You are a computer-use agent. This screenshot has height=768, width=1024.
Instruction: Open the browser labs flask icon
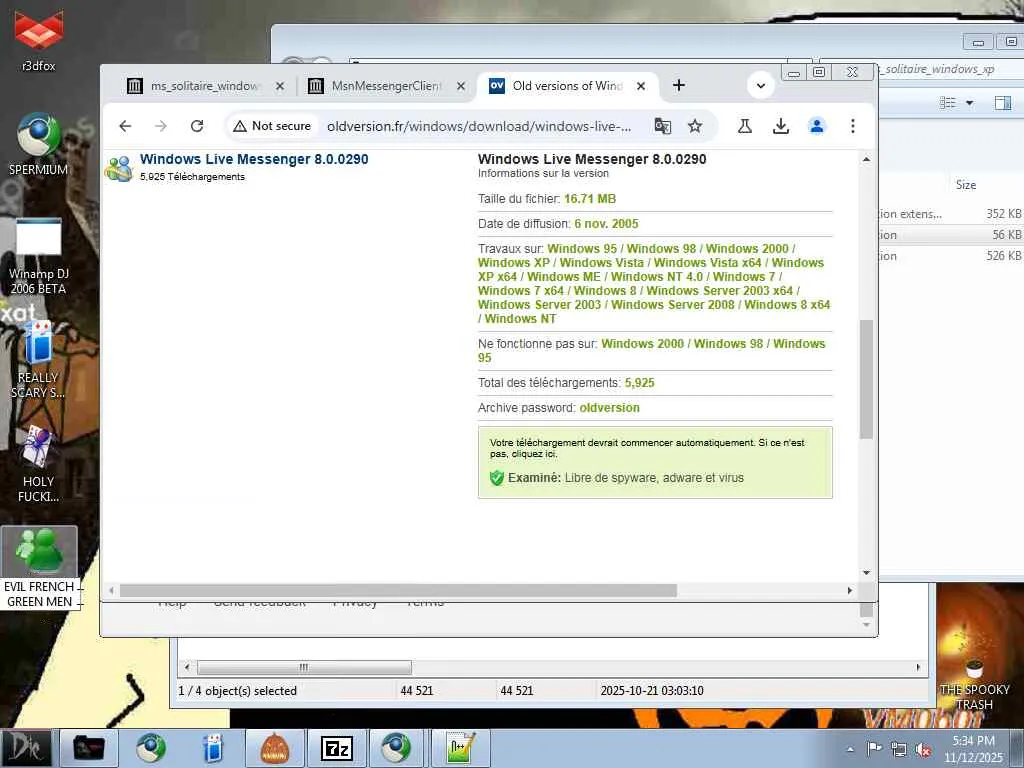(744, 126)
